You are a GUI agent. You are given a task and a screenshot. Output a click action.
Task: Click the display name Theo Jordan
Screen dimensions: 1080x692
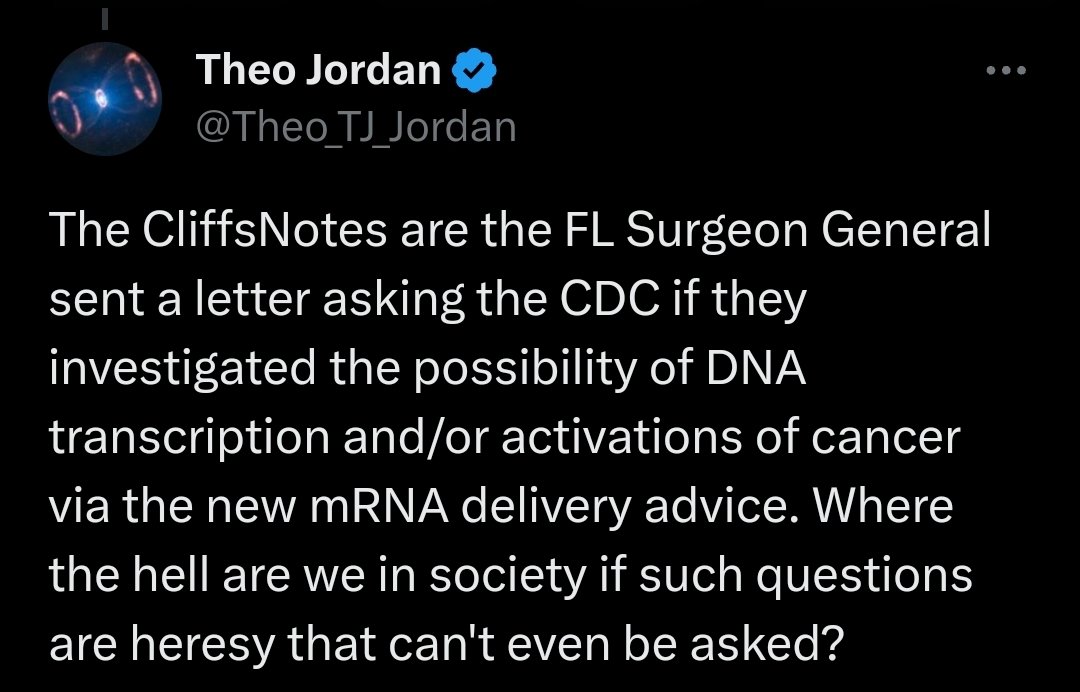(x=319, y=70)
